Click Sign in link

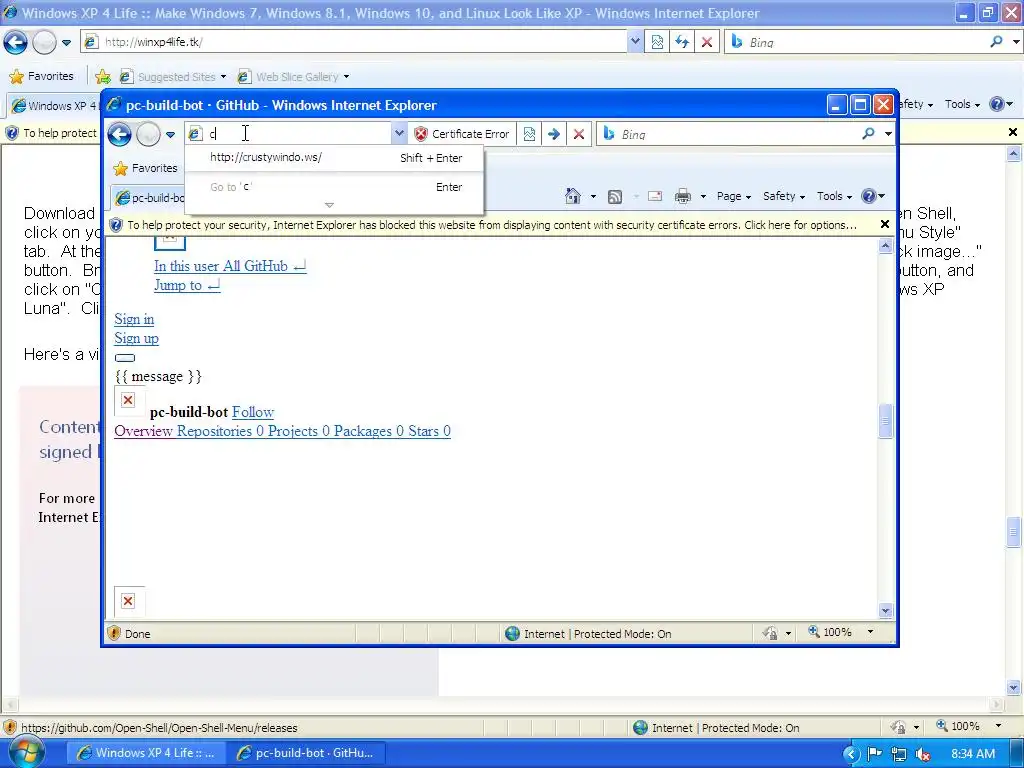click(134, 319)
